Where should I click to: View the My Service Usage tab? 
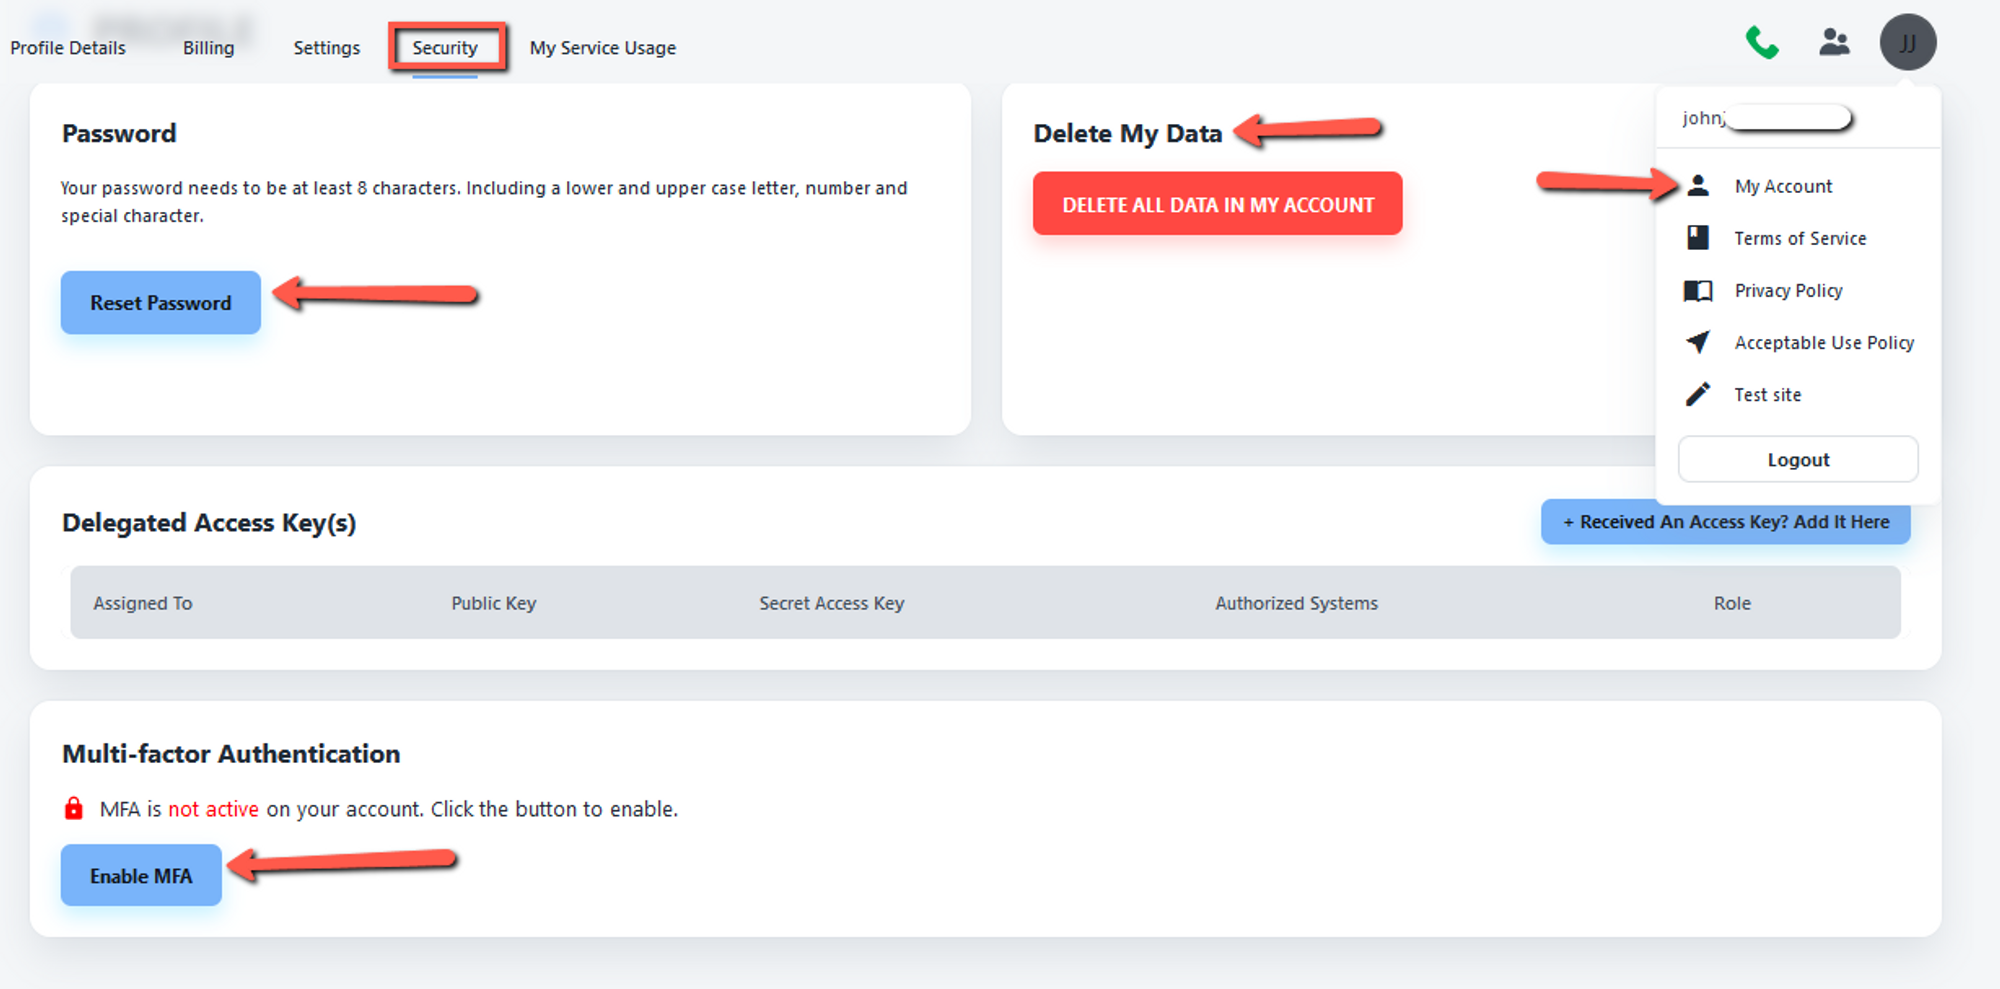click(603, 48)
